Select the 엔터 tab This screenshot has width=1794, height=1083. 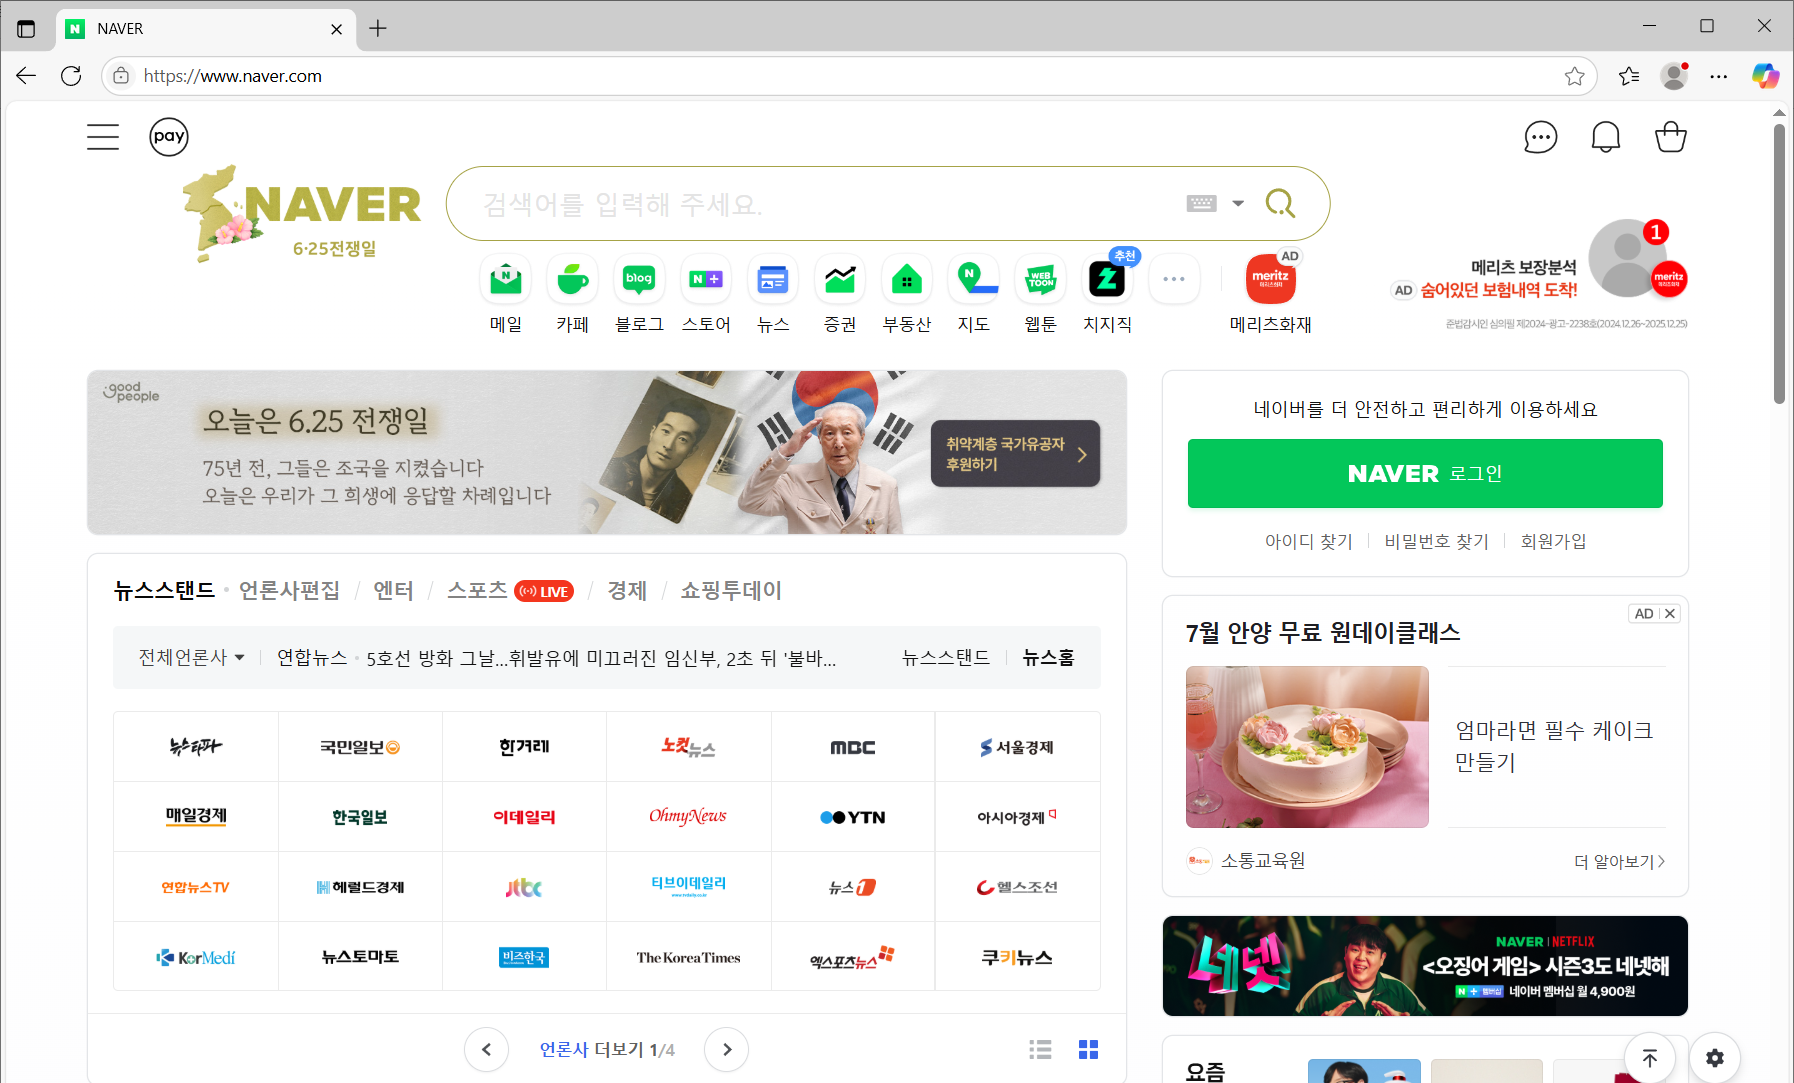(x=393, y=591)
